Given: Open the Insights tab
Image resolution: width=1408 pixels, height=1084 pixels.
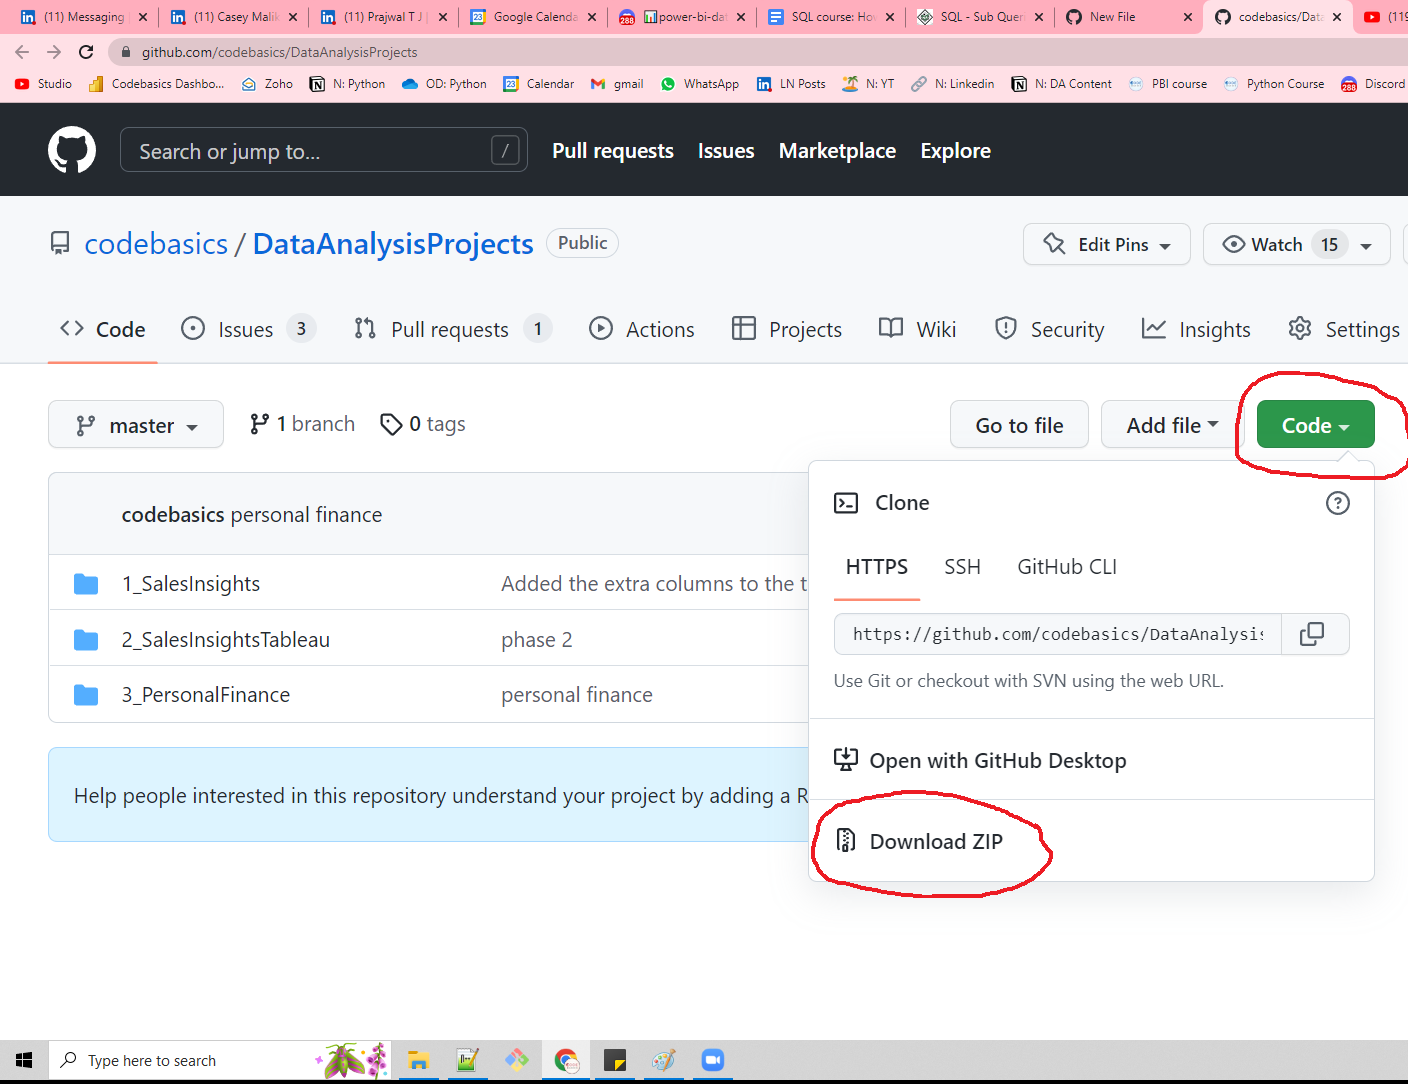Looking at the screenshot, I should 1196,329.
